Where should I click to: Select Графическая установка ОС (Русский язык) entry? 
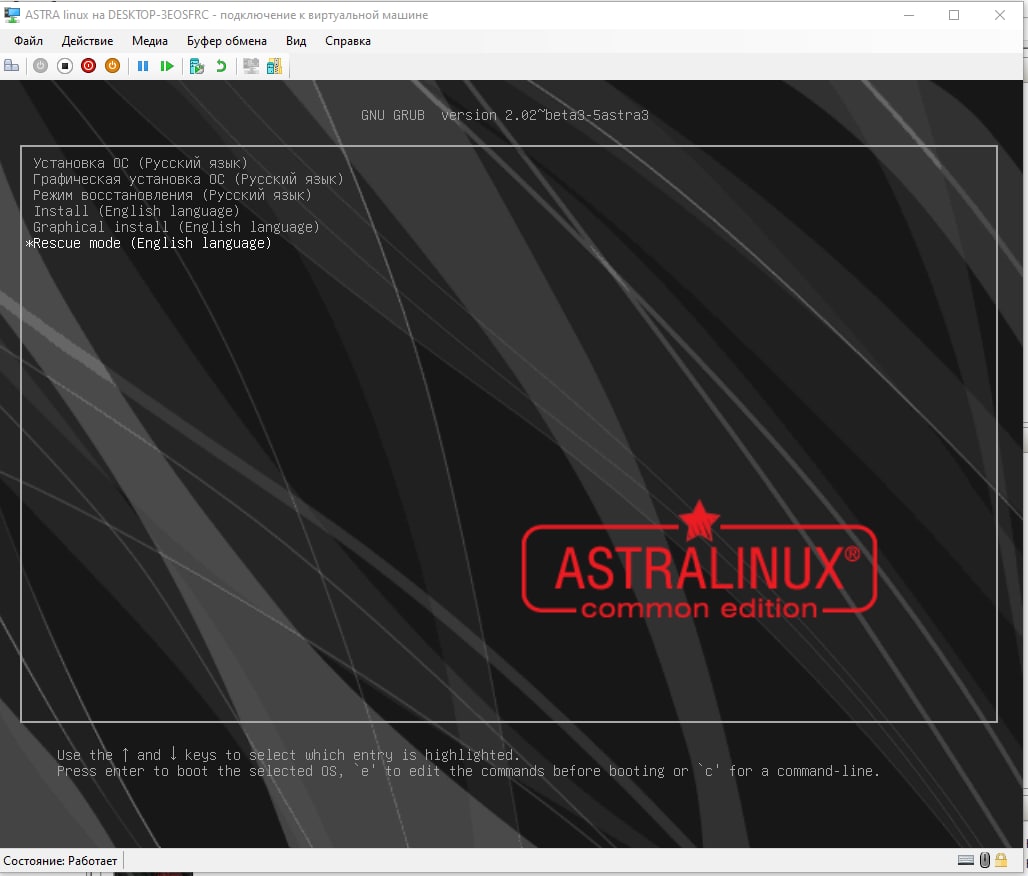pos(188,179)
